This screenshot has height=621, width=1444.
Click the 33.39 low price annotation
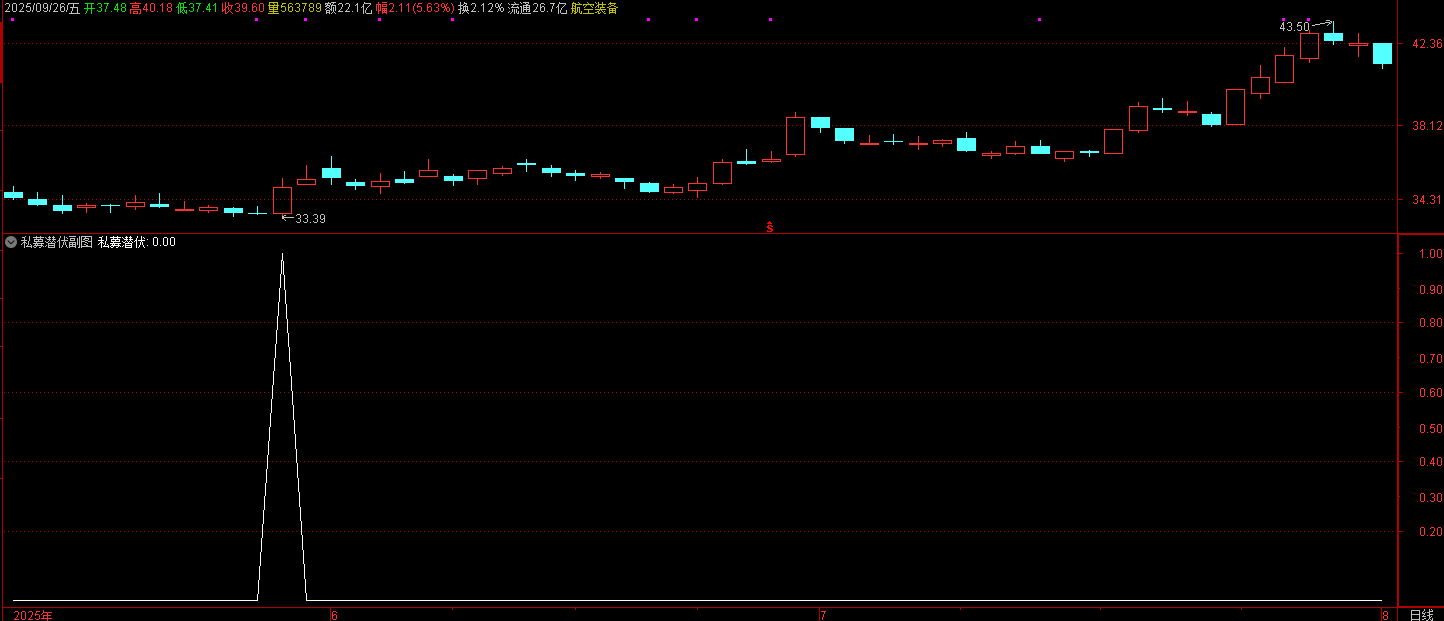click(x=310, y=218)
